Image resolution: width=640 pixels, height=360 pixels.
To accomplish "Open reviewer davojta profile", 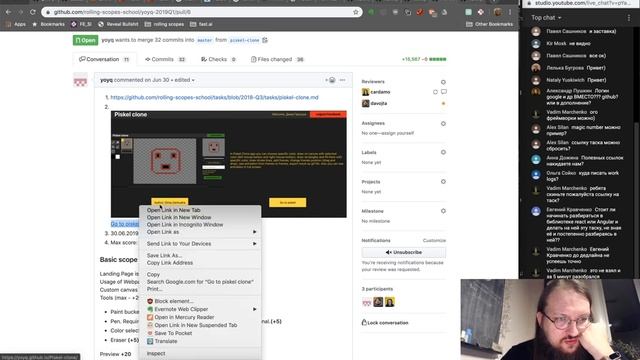I will point(378,103).
